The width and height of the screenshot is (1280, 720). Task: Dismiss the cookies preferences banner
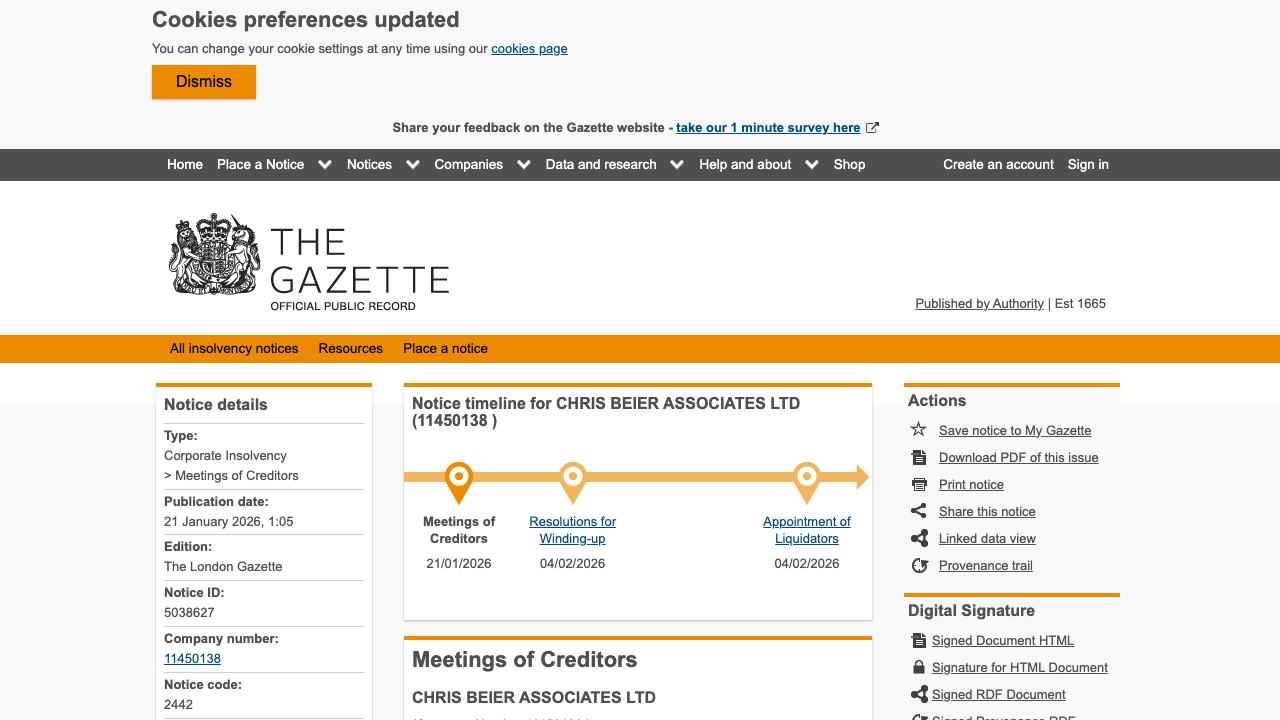click(204, 82)
